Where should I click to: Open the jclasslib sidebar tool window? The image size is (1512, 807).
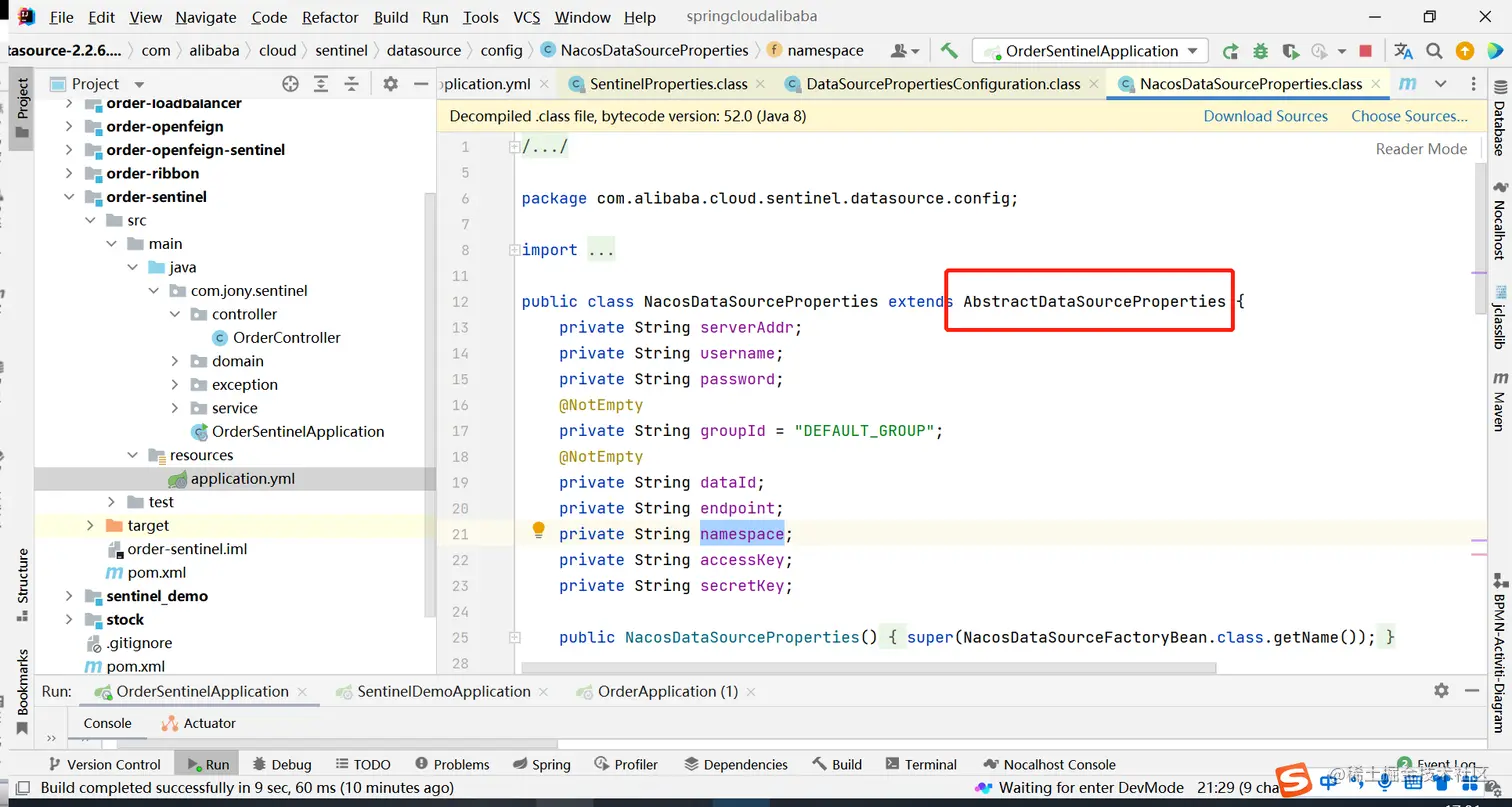point(1499,318)
